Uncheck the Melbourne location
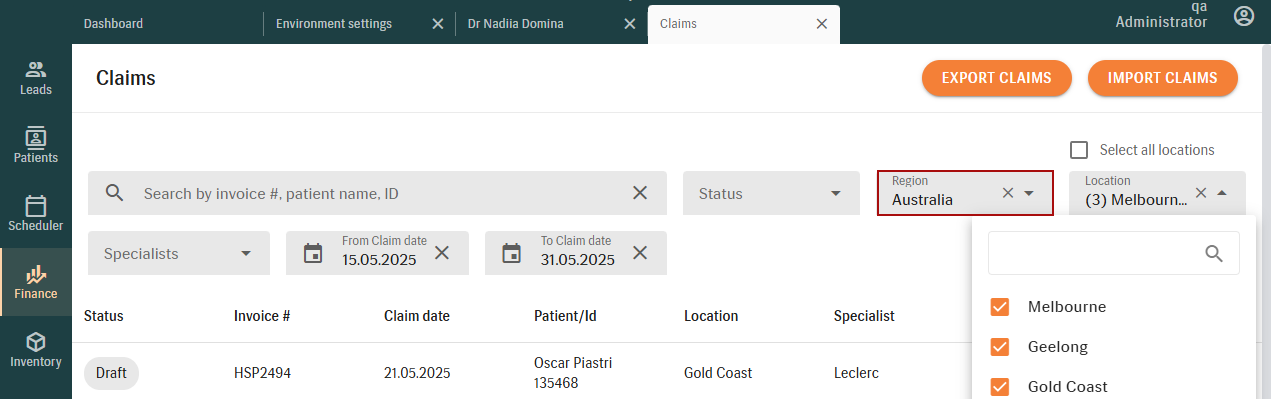The image size is (1271, 399). coord(999,307)
